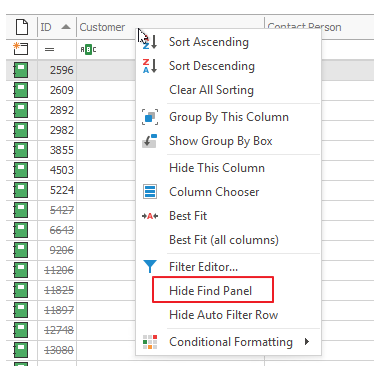Click the Group By This Column icon

tap(150, 117)
